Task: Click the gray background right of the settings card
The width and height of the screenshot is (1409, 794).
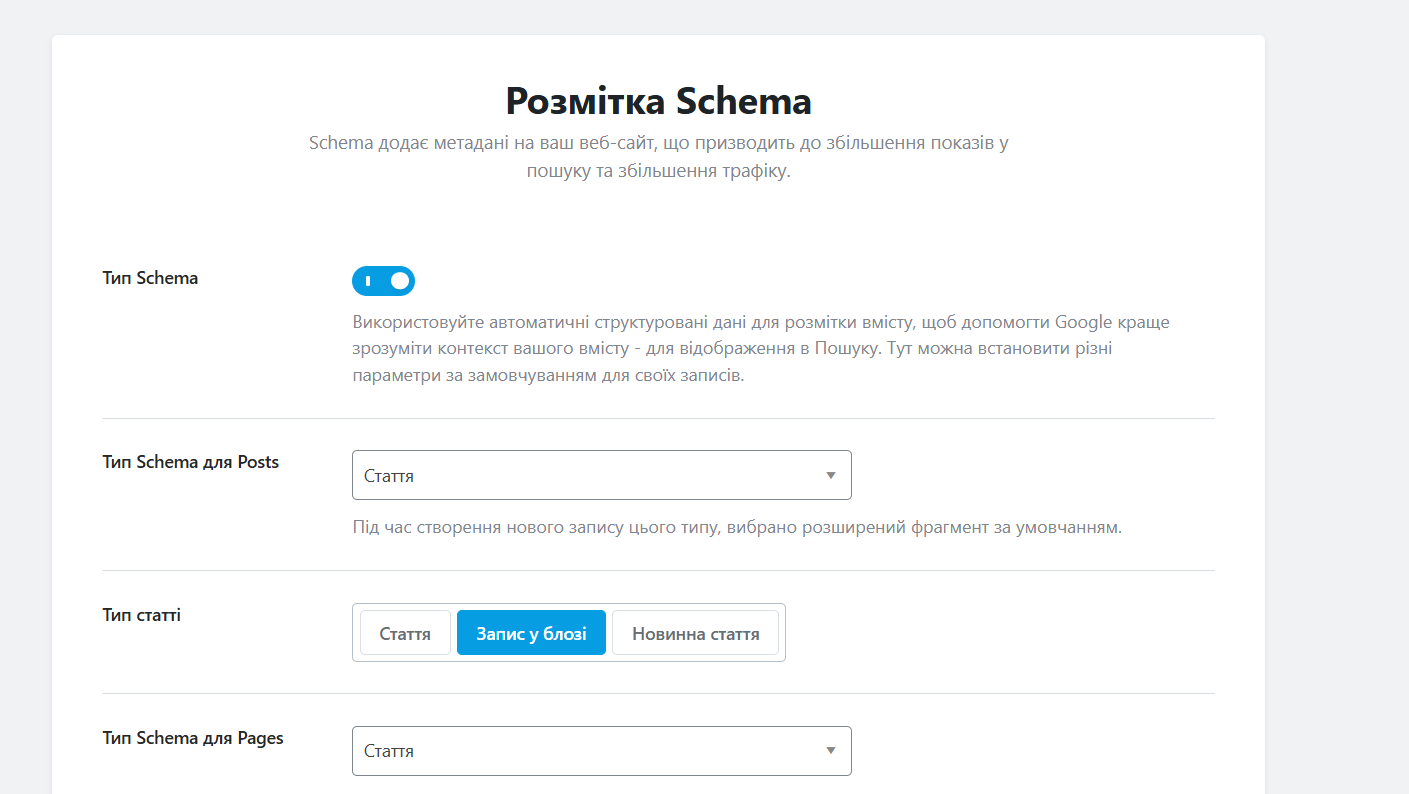Action: tap(1336, 400)
